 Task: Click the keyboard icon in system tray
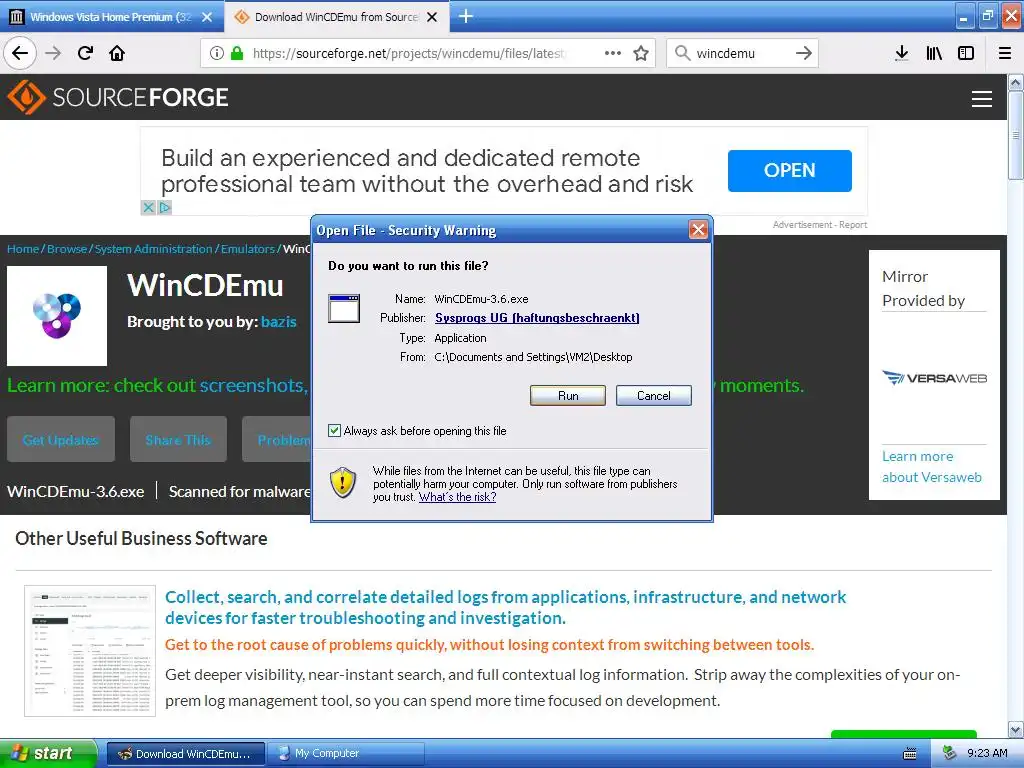910,754
